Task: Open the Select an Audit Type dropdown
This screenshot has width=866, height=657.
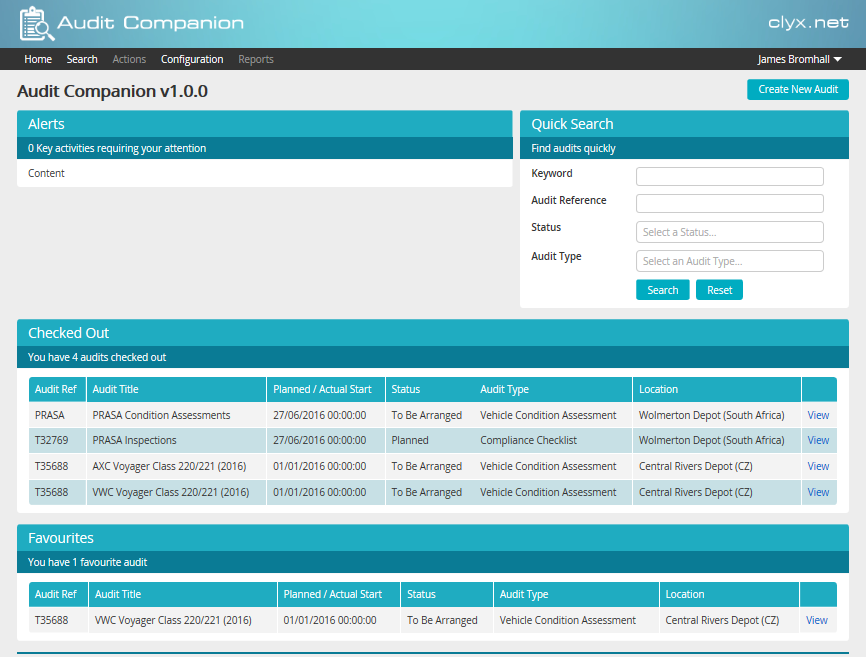Action: tap(730, 261)
